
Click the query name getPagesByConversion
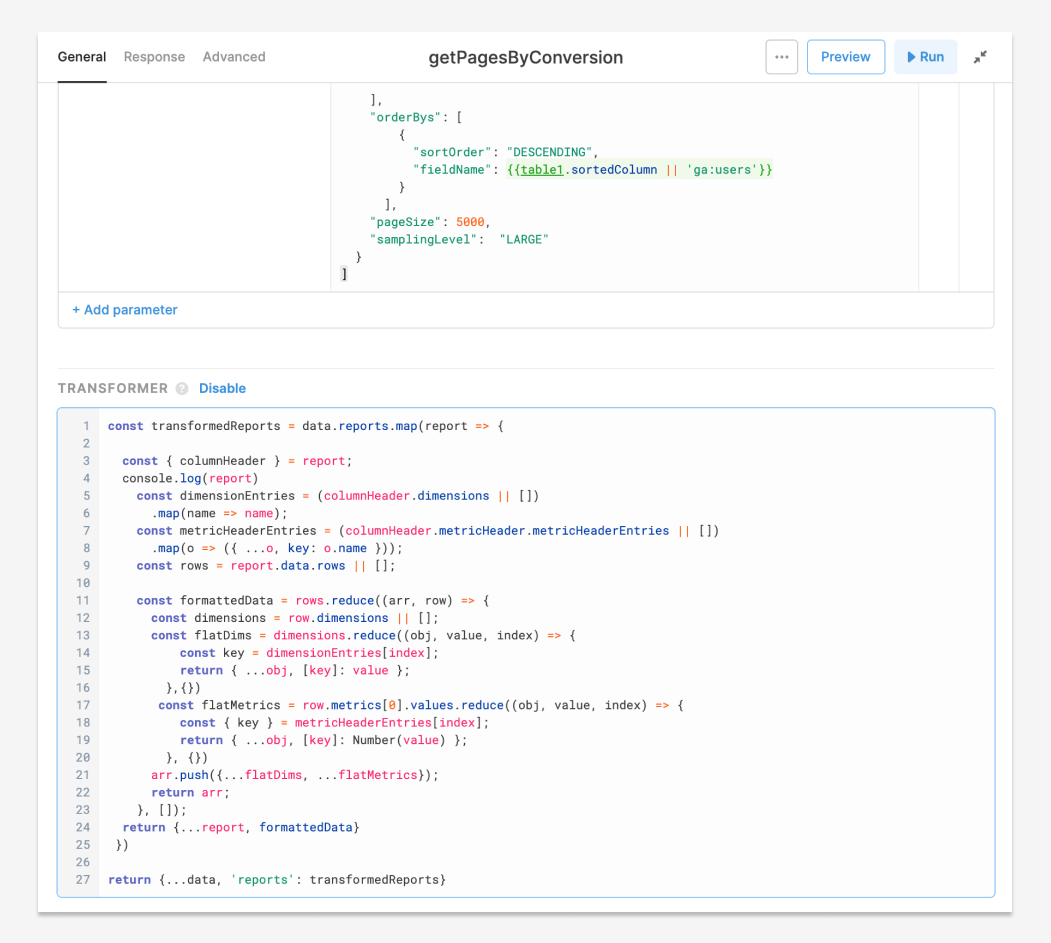click(x=526, y=58)
